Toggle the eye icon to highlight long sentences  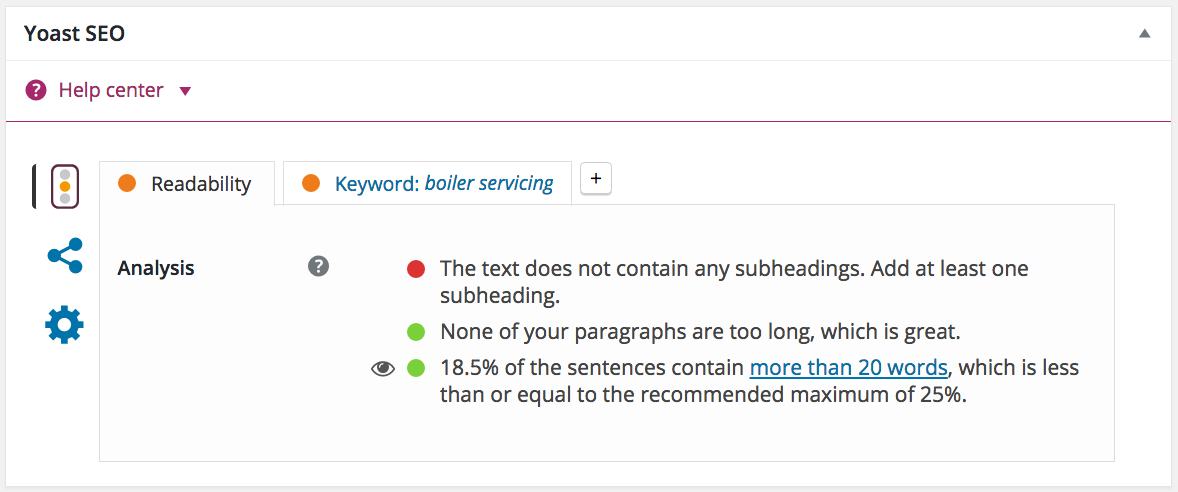pyautogui.click(x=383, y=369)
